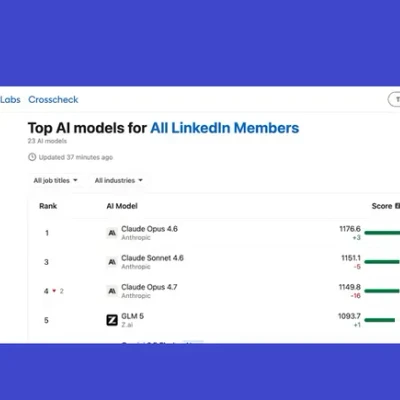The width and height of the screenshot is (400, 400).
Task: Switch to the Labs navigation item
Action: [10, 99]
